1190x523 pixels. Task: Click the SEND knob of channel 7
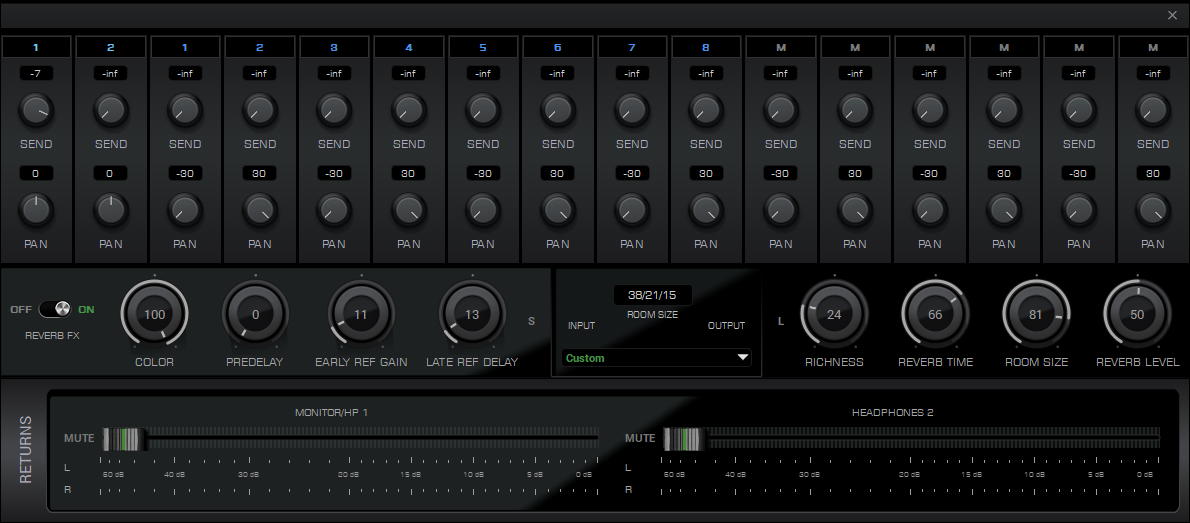tap(631, 111)
